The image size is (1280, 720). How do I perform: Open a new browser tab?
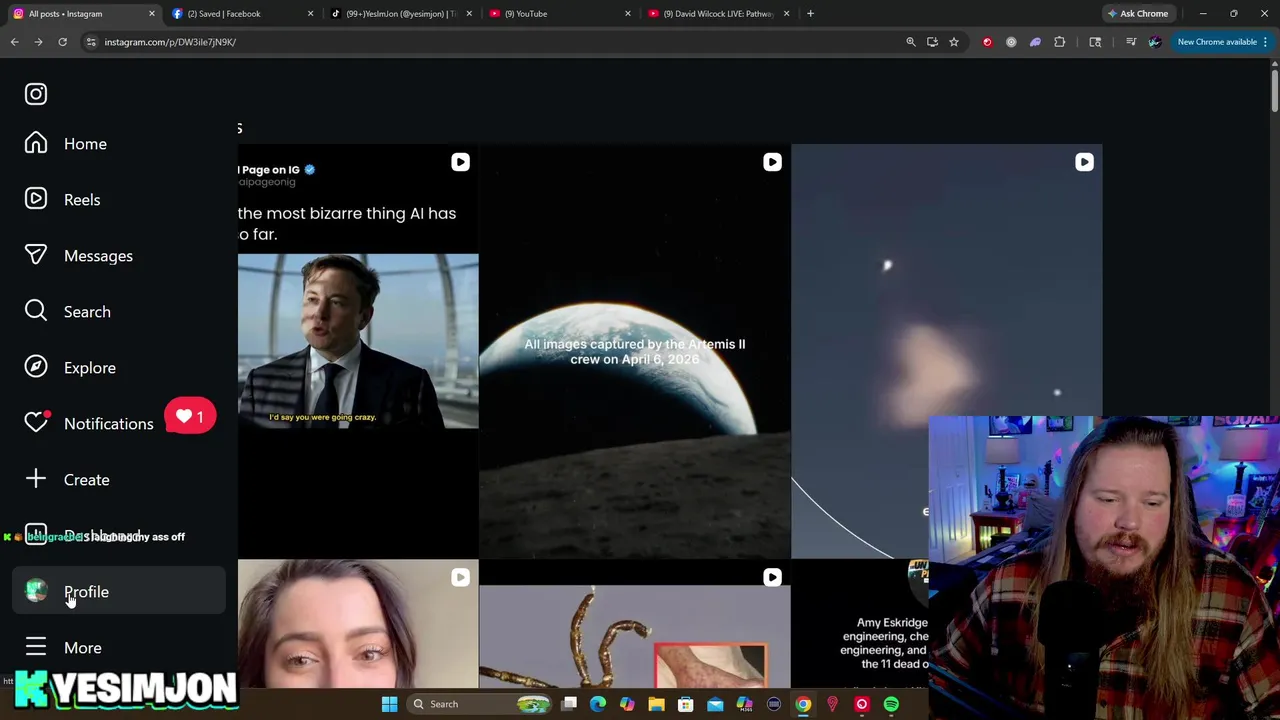[x=810, y=14]
